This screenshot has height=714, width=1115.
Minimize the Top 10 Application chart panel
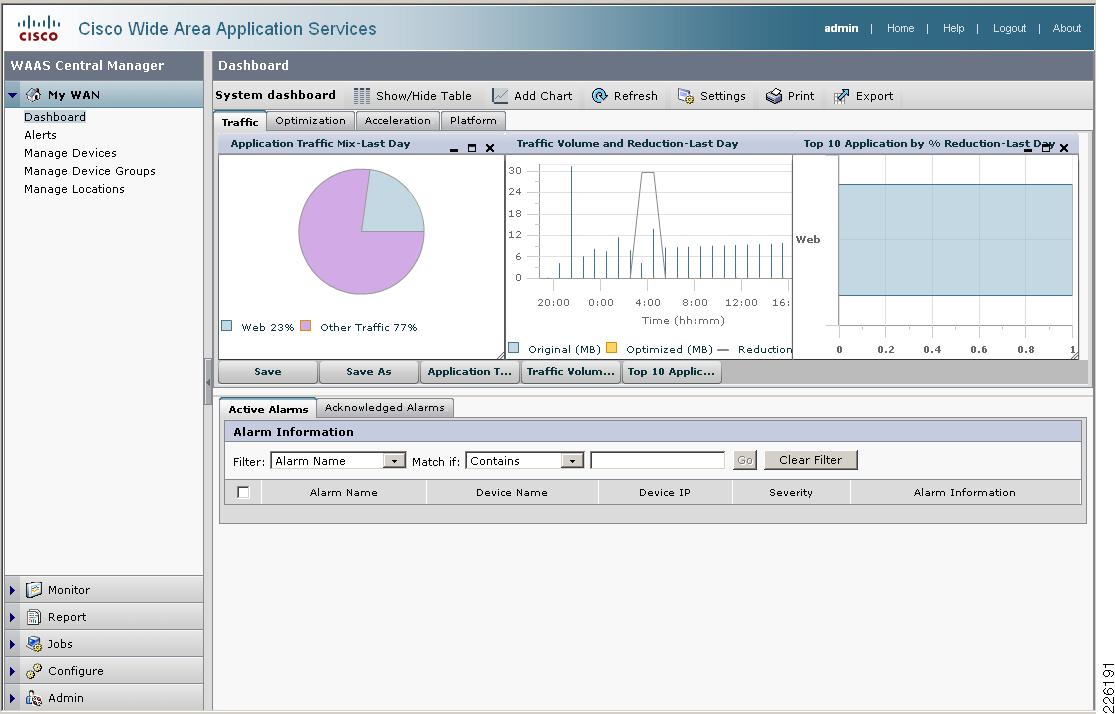[x=1028, y=149]
